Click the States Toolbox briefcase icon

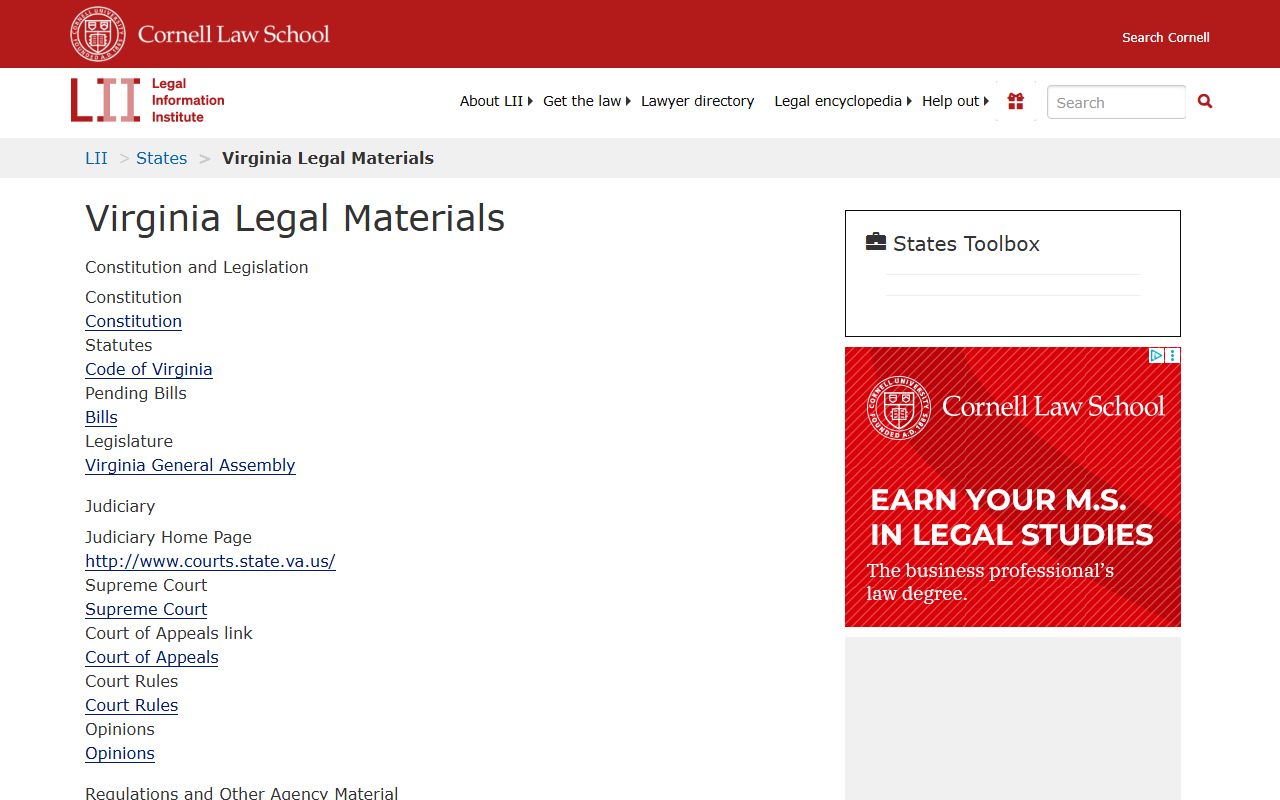click(x=876, y=242)
